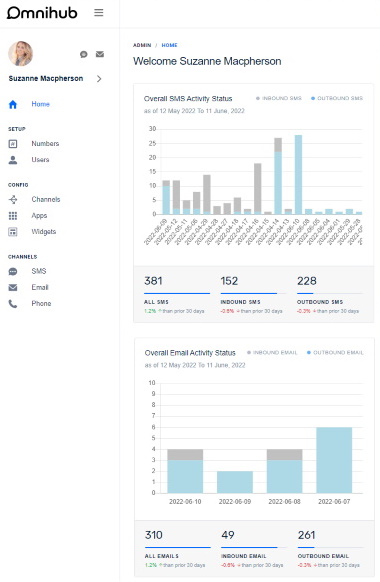
Task: Open the SMS channel link
Action: click(39, 271)
